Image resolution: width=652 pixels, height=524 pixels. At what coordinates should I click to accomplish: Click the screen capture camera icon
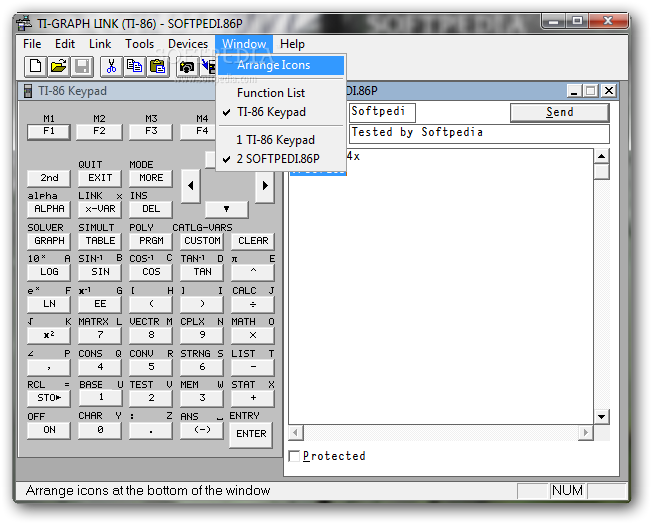pyautogui.click(x=187, y=67)
